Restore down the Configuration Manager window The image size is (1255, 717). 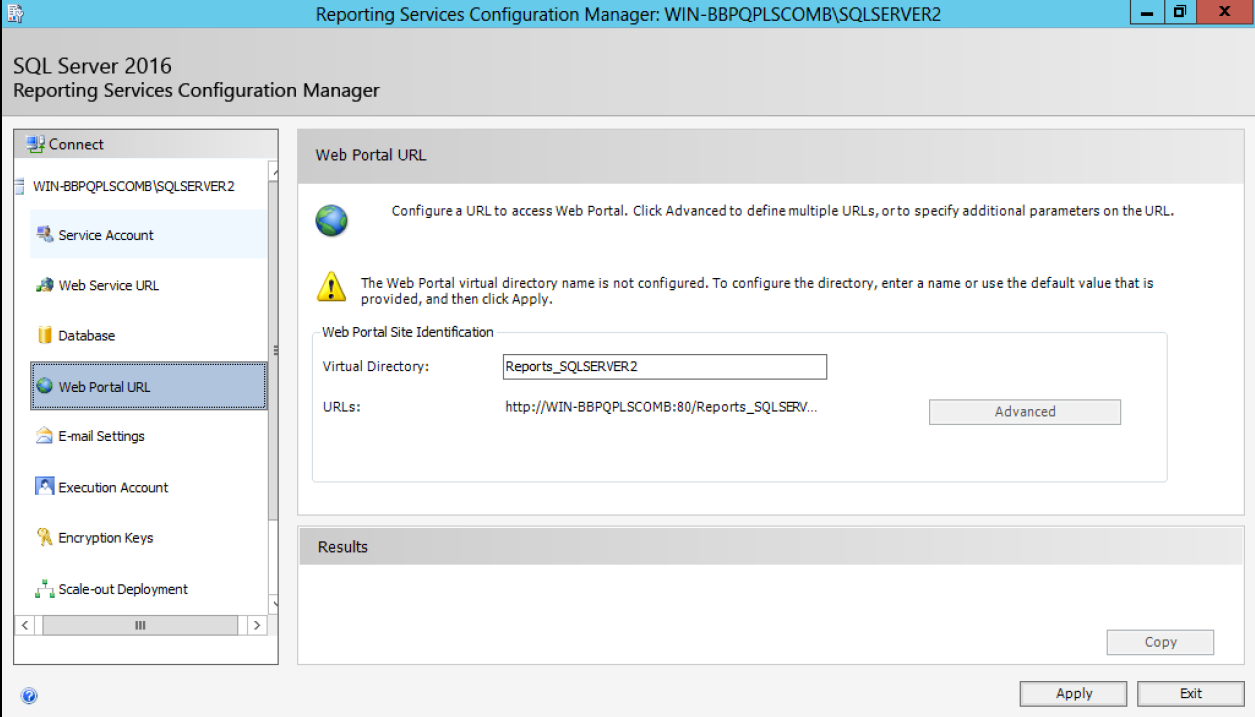click(1180, 12)
